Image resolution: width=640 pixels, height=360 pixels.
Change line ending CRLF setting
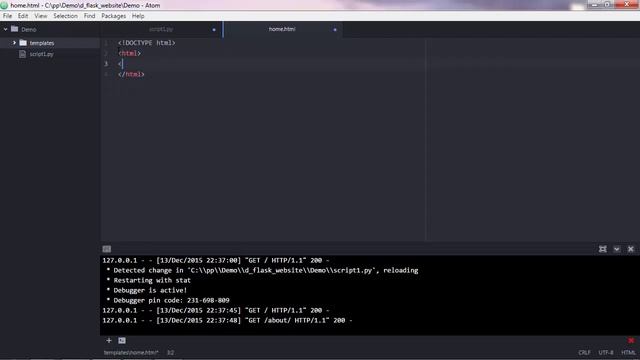pos(584,353)
